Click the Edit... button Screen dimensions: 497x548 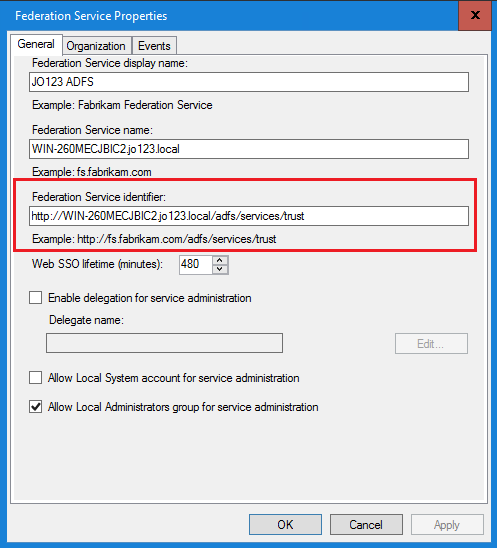[431, 344]
